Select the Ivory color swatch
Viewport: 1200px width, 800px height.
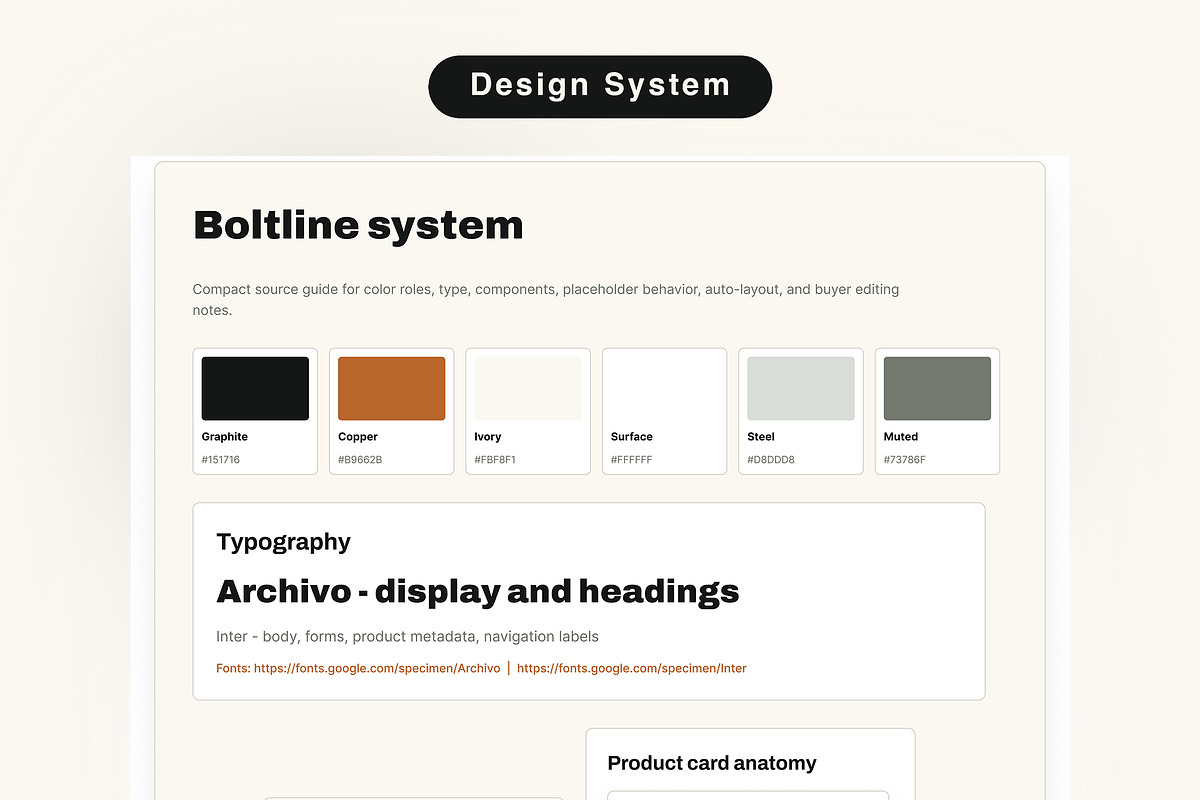point(528,388)
